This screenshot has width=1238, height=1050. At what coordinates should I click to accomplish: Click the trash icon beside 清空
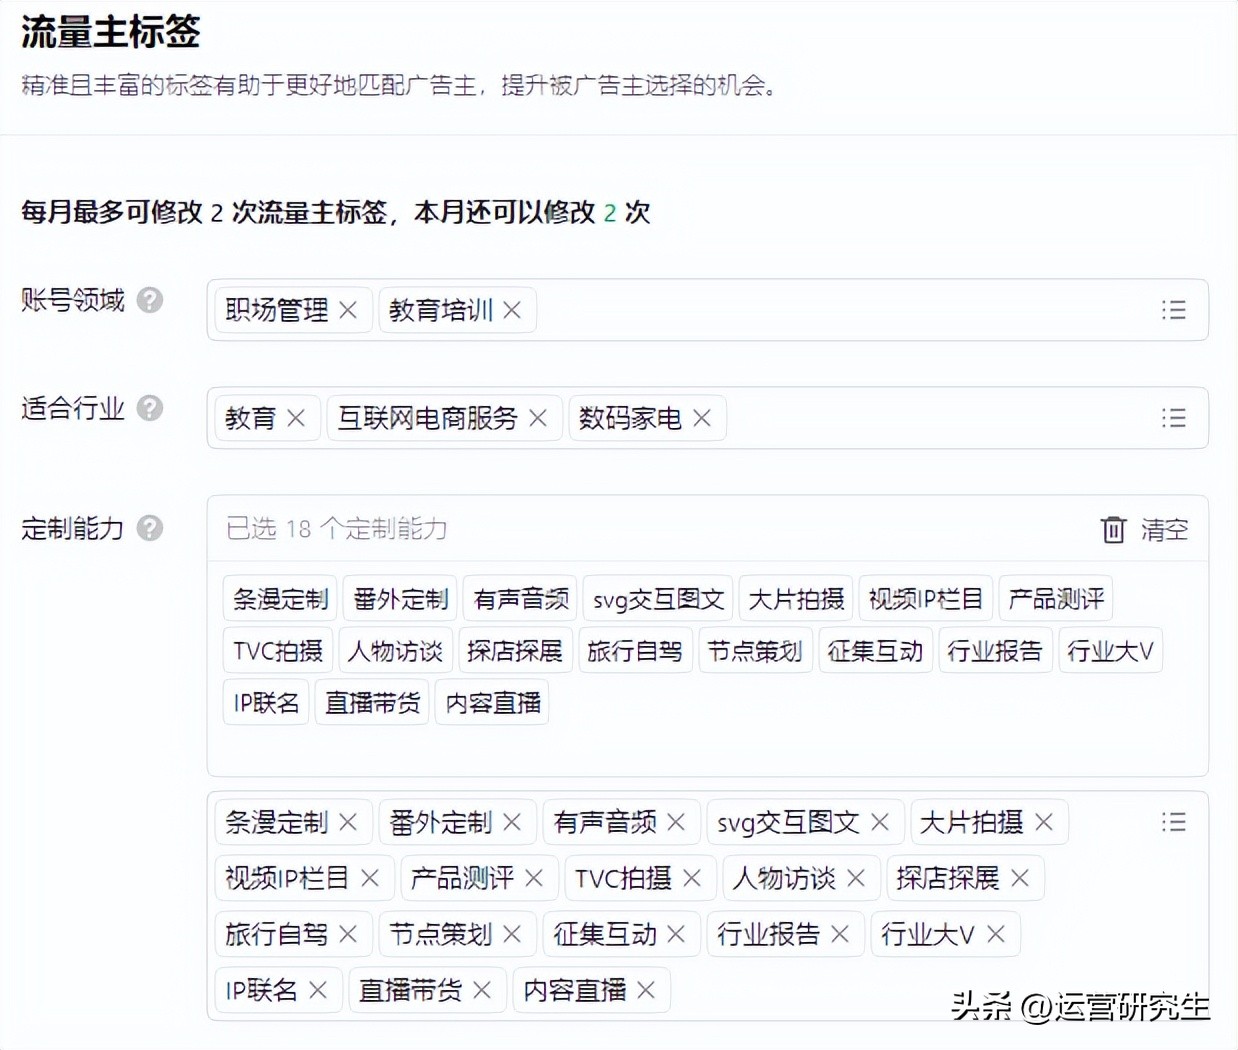pyautogui.click(x=1113, y=530)
